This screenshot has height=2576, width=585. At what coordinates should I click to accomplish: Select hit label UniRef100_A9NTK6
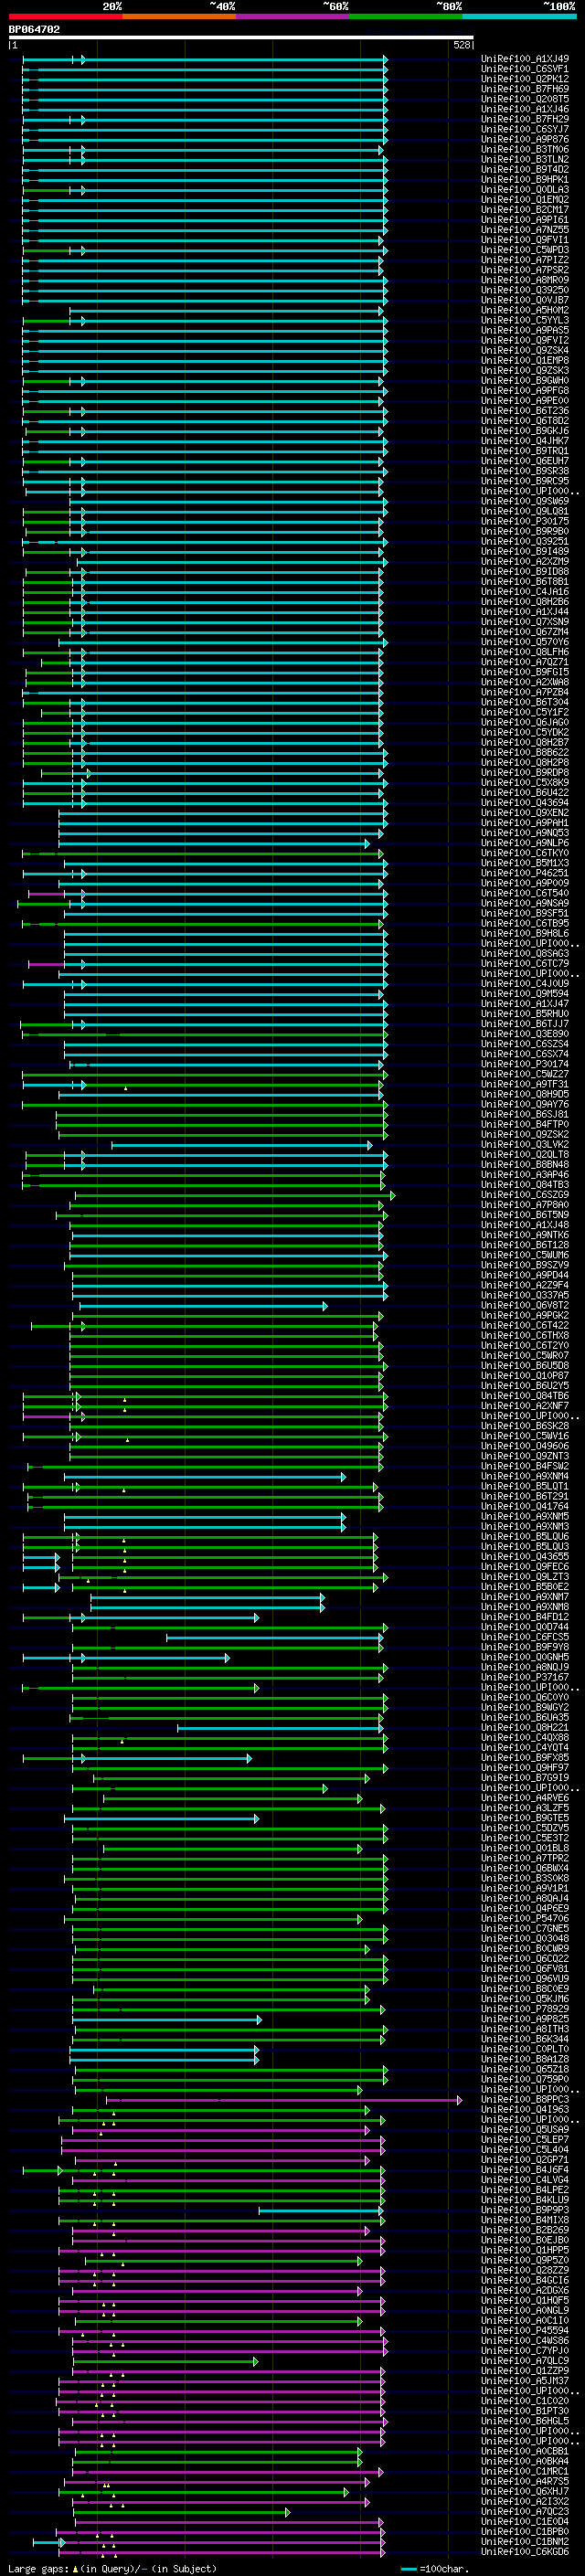525,1235
